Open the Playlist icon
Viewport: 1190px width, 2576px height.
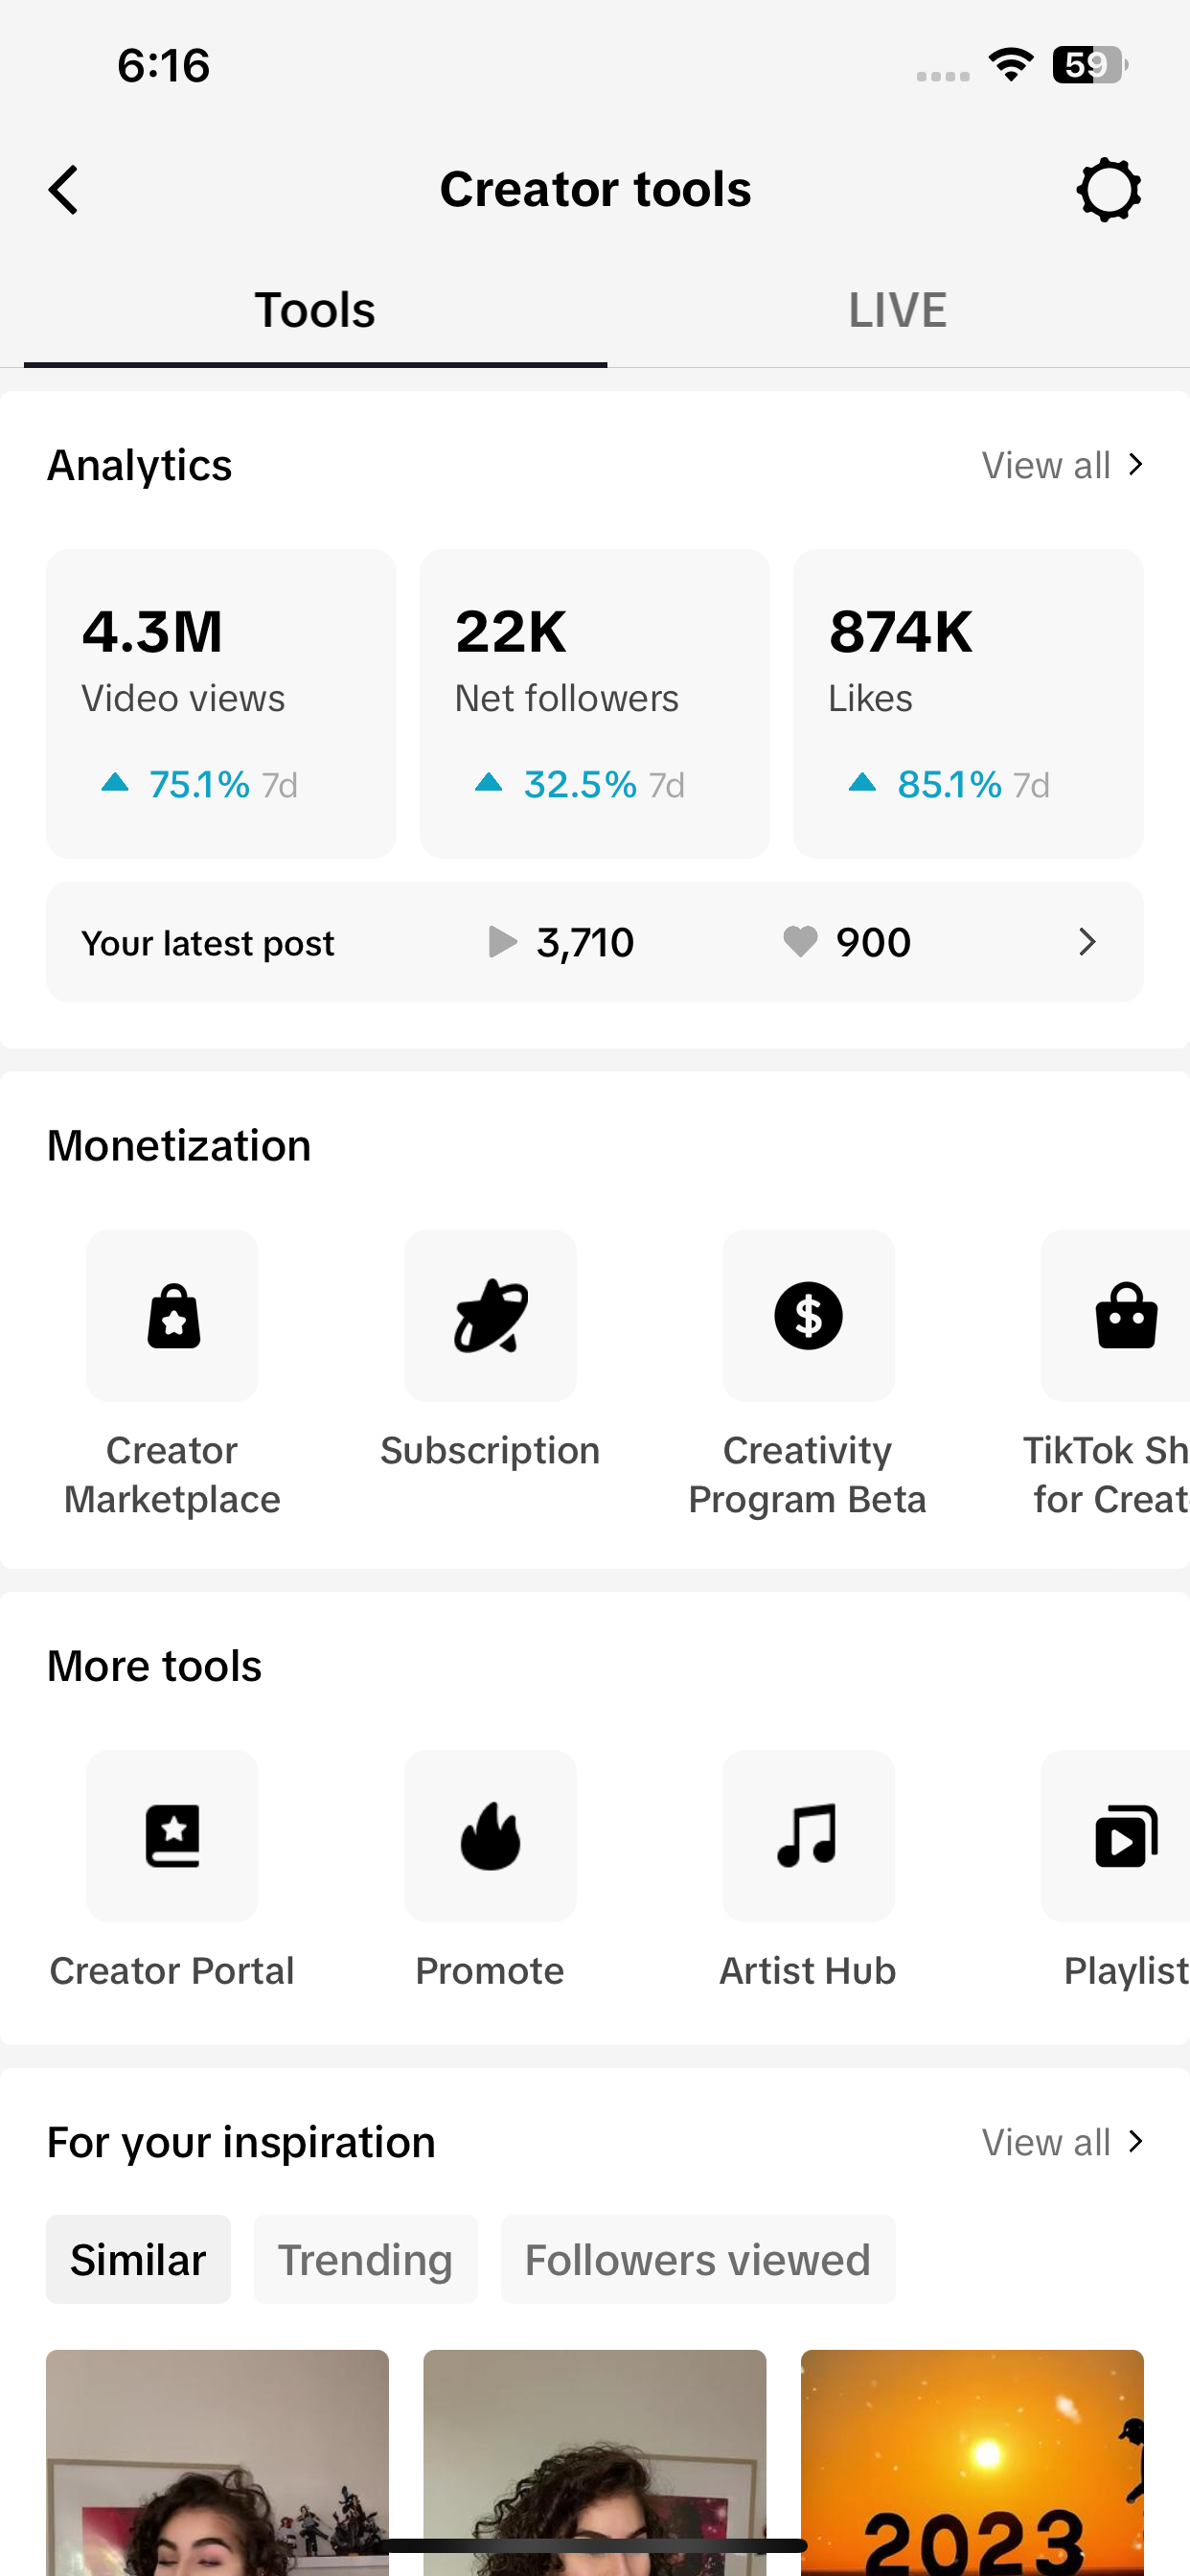click(x=1124, y=1836)
